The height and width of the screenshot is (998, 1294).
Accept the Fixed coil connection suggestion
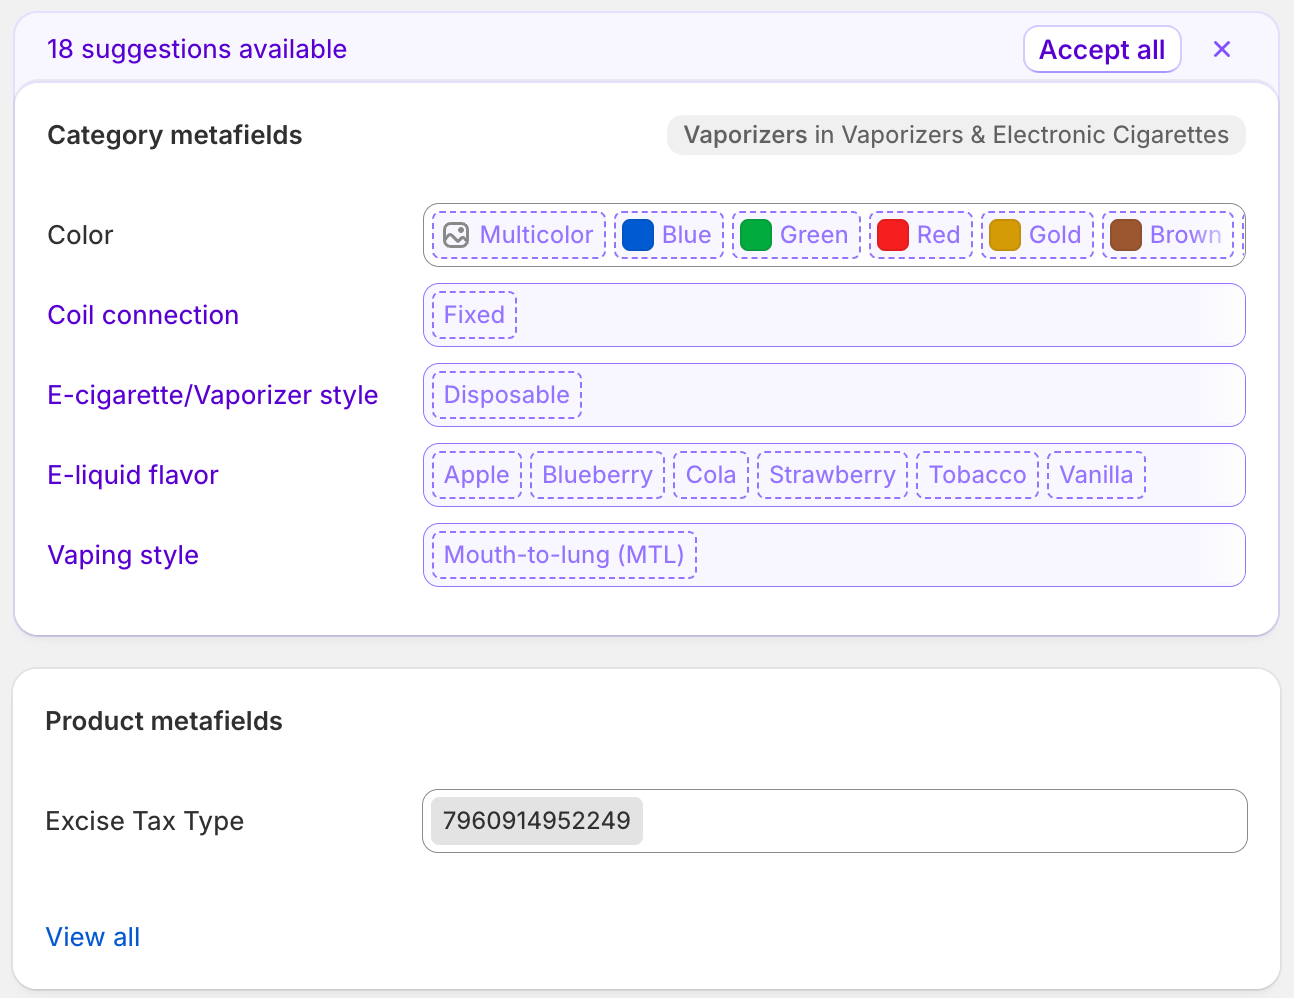coord(474,315)
